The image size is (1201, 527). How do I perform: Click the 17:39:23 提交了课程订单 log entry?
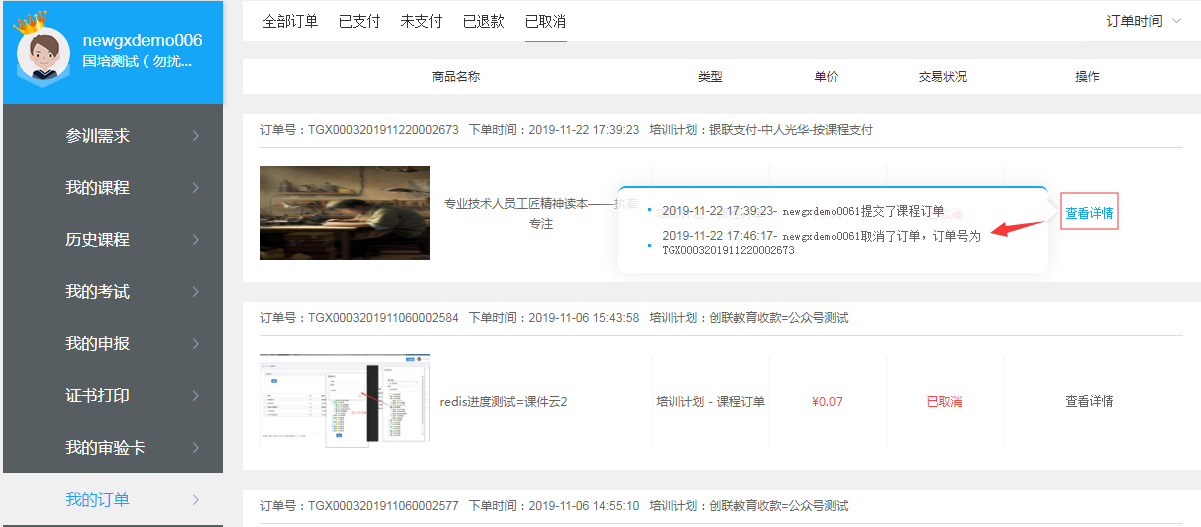click(803, 211)
